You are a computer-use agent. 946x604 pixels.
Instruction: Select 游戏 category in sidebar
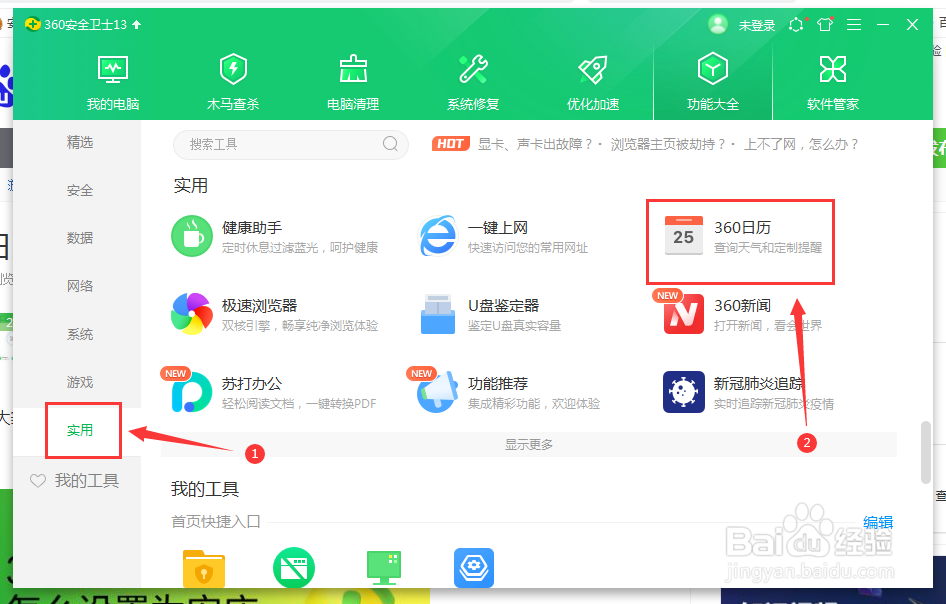pyautogui.click(x=80, y=383)
